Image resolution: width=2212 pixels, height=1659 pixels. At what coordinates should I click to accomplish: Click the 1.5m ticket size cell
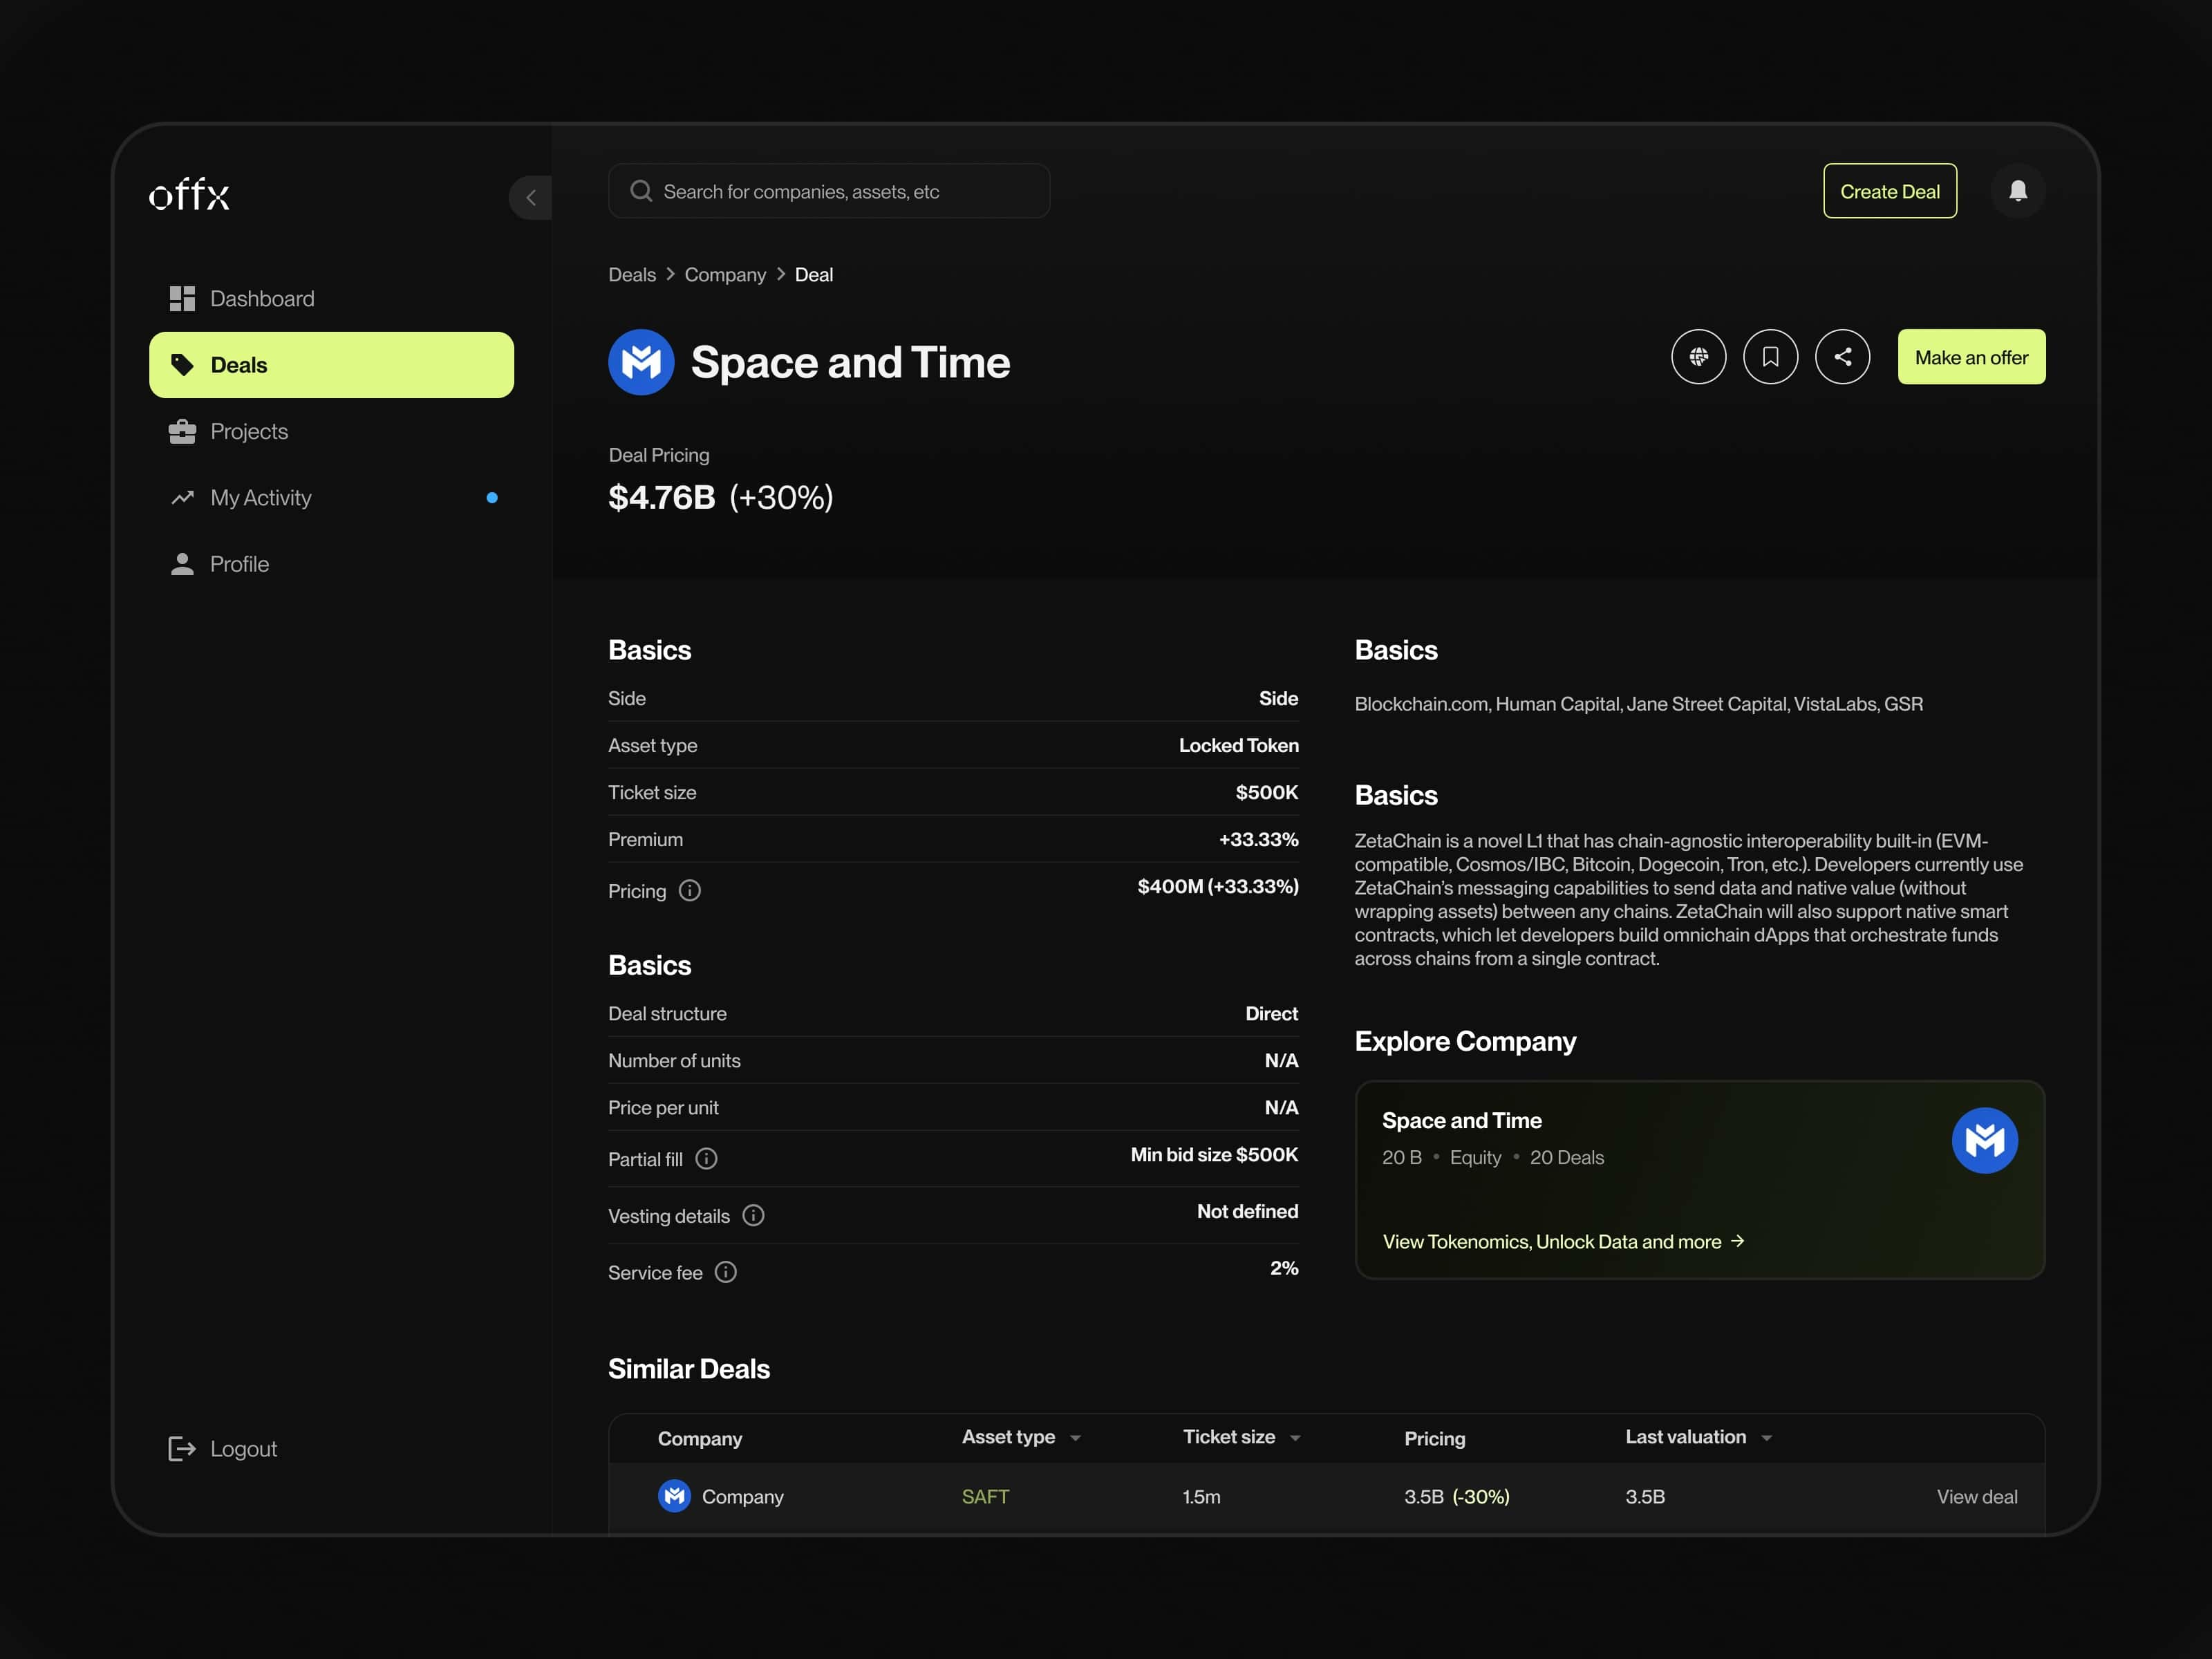pos(1201,1496)
